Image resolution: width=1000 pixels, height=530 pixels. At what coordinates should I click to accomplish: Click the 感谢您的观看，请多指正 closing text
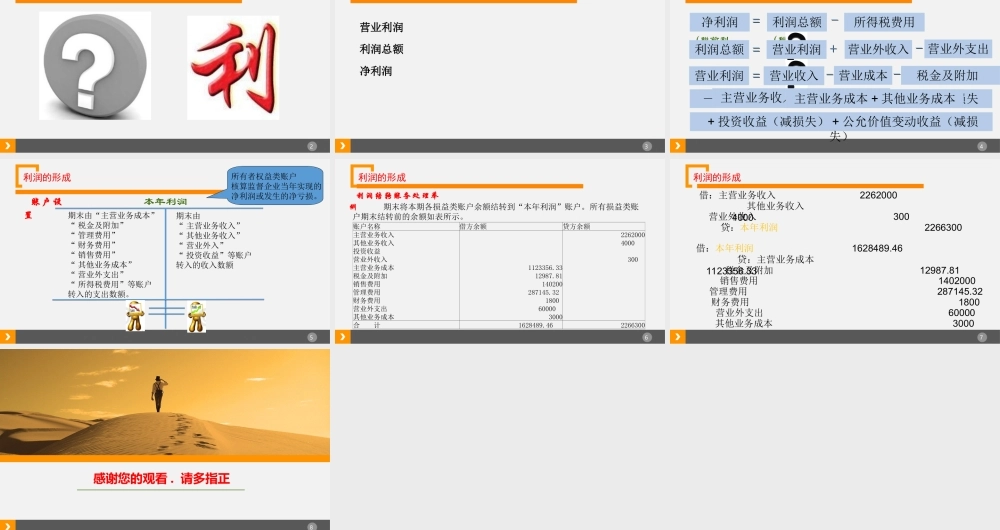(x=161, y=478)
